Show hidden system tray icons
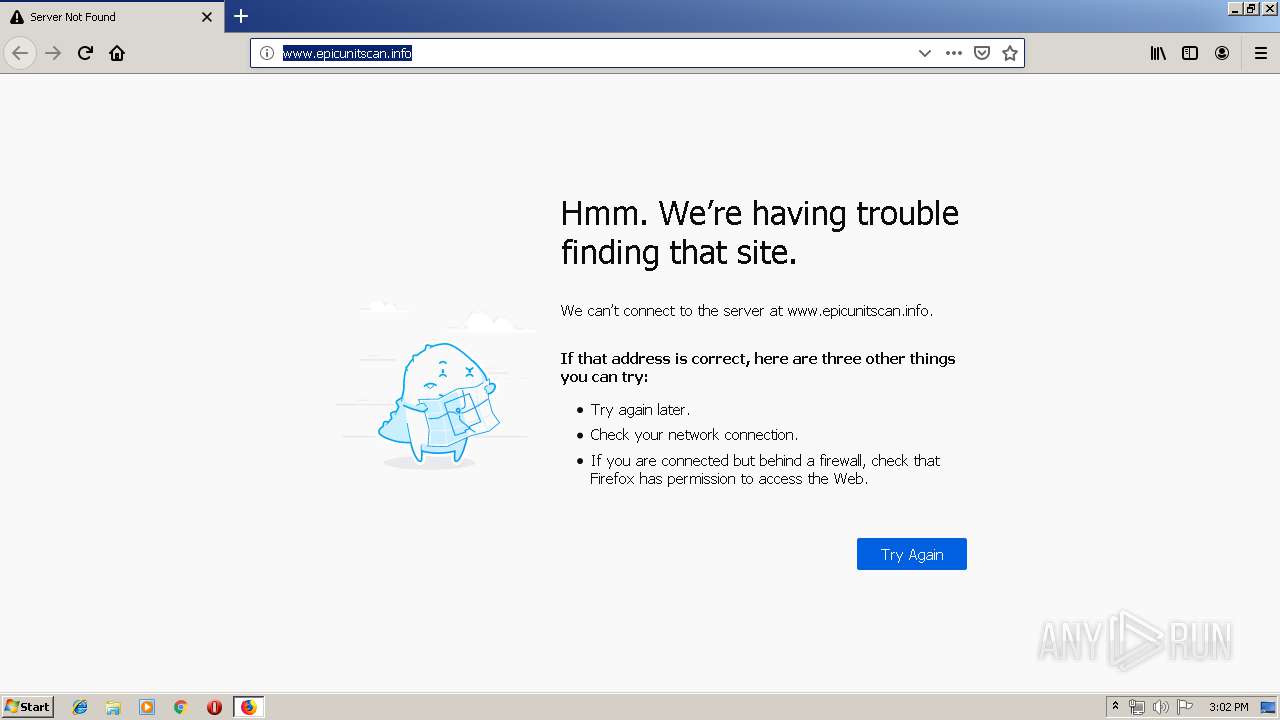 coord(1115,707)
